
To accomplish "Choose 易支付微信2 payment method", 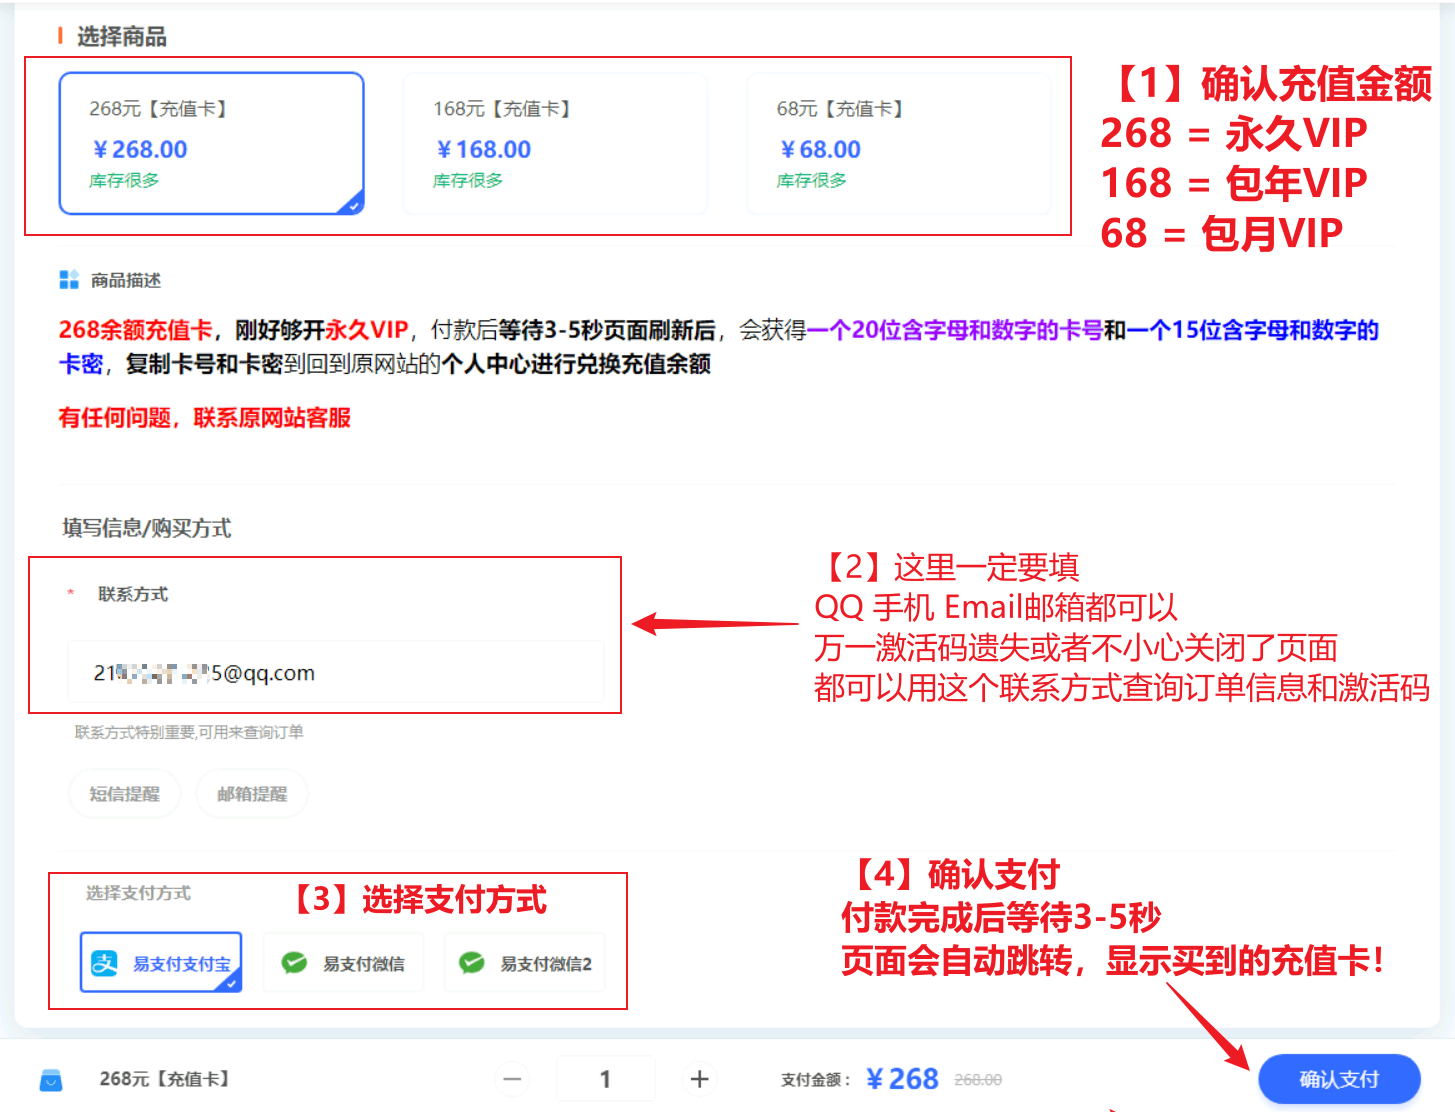I will pyautogui.click(x=525, y=962).
